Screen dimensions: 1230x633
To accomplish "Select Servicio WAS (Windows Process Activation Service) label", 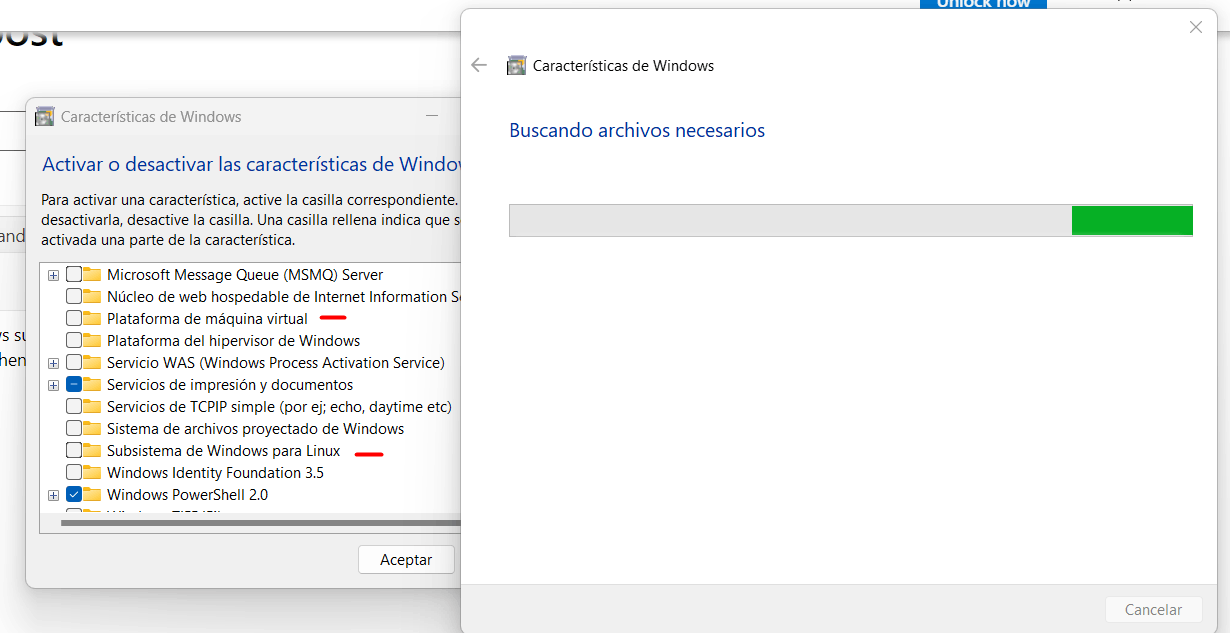I will [x=276, y=363].
